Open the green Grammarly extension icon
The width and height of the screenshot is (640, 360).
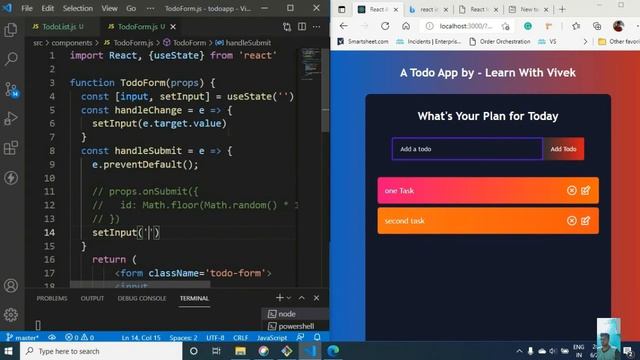(528, 26)
